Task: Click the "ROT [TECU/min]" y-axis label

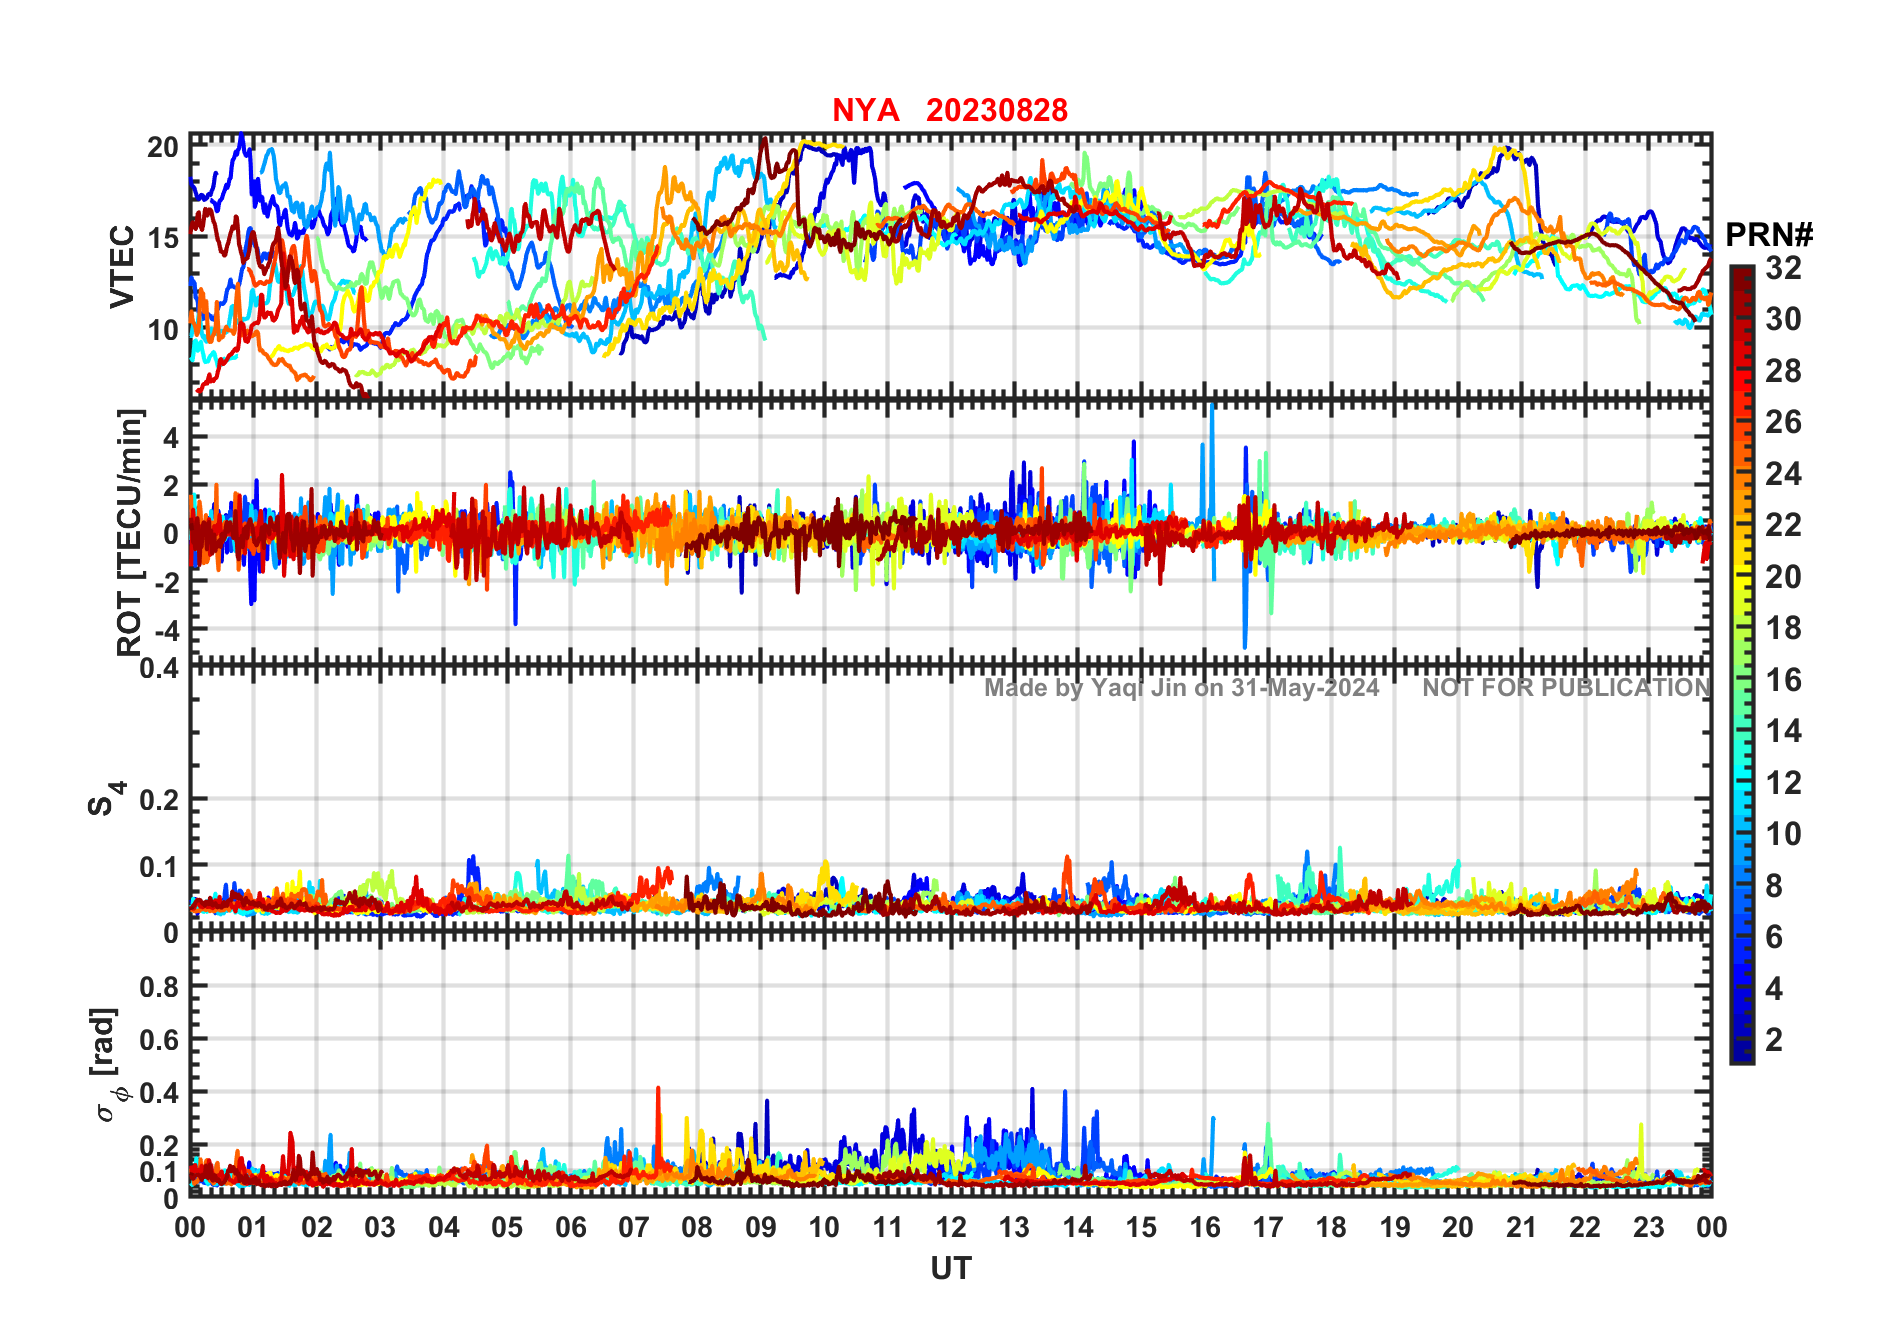Action: pyautogui.click(x=130, y=532)
